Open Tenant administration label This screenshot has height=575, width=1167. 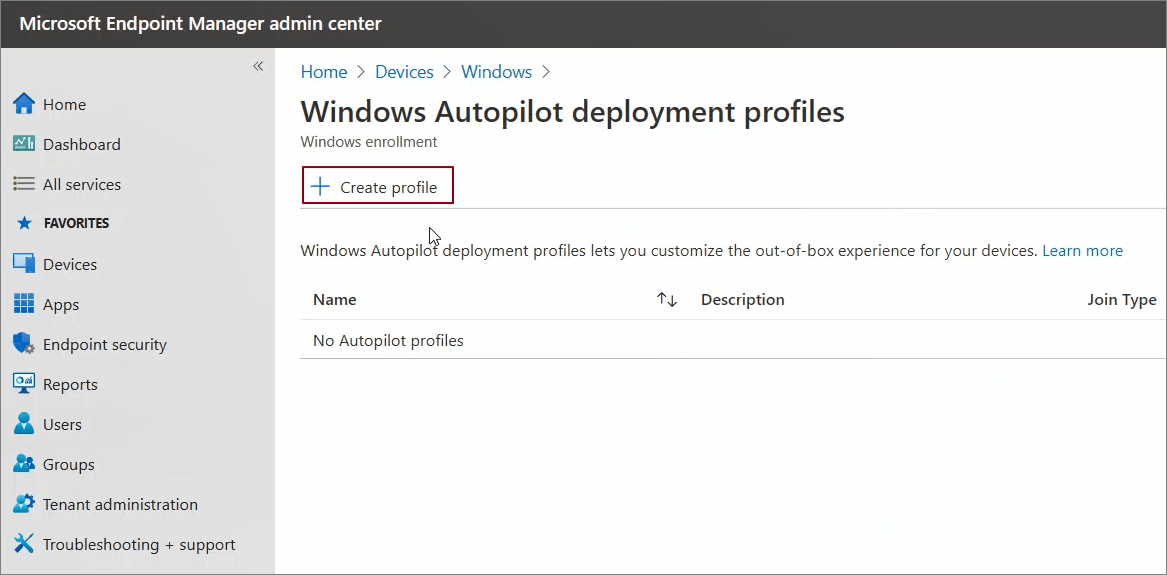click(121, 504)
